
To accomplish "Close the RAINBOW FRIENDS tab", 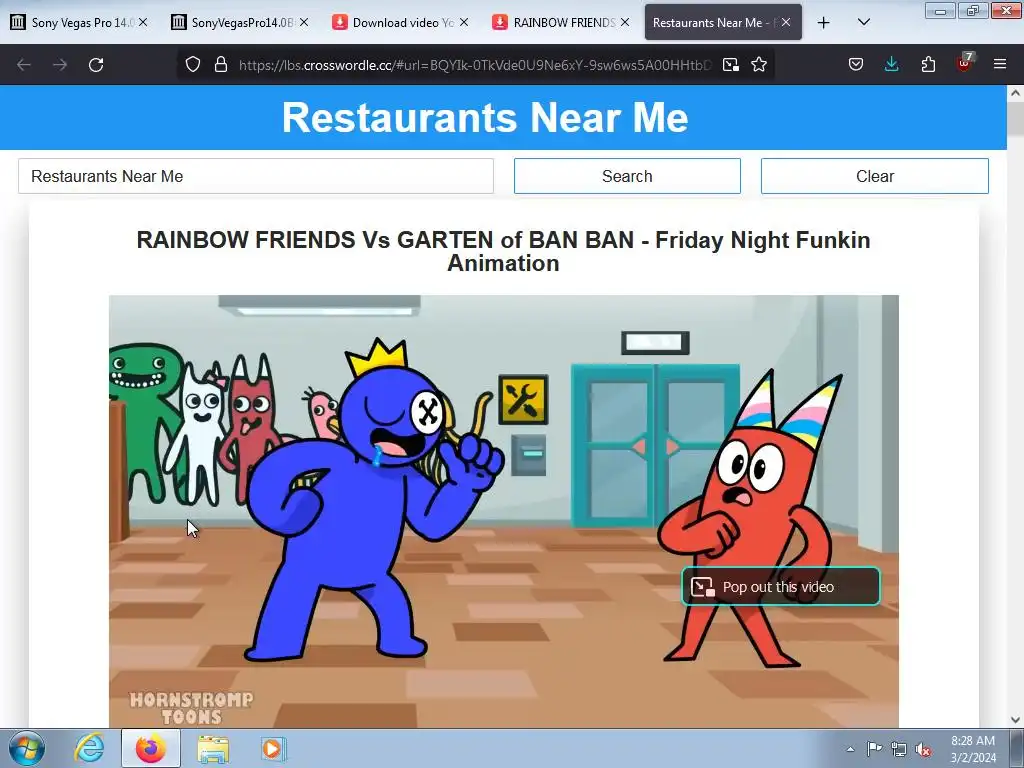I will [625, 23].
